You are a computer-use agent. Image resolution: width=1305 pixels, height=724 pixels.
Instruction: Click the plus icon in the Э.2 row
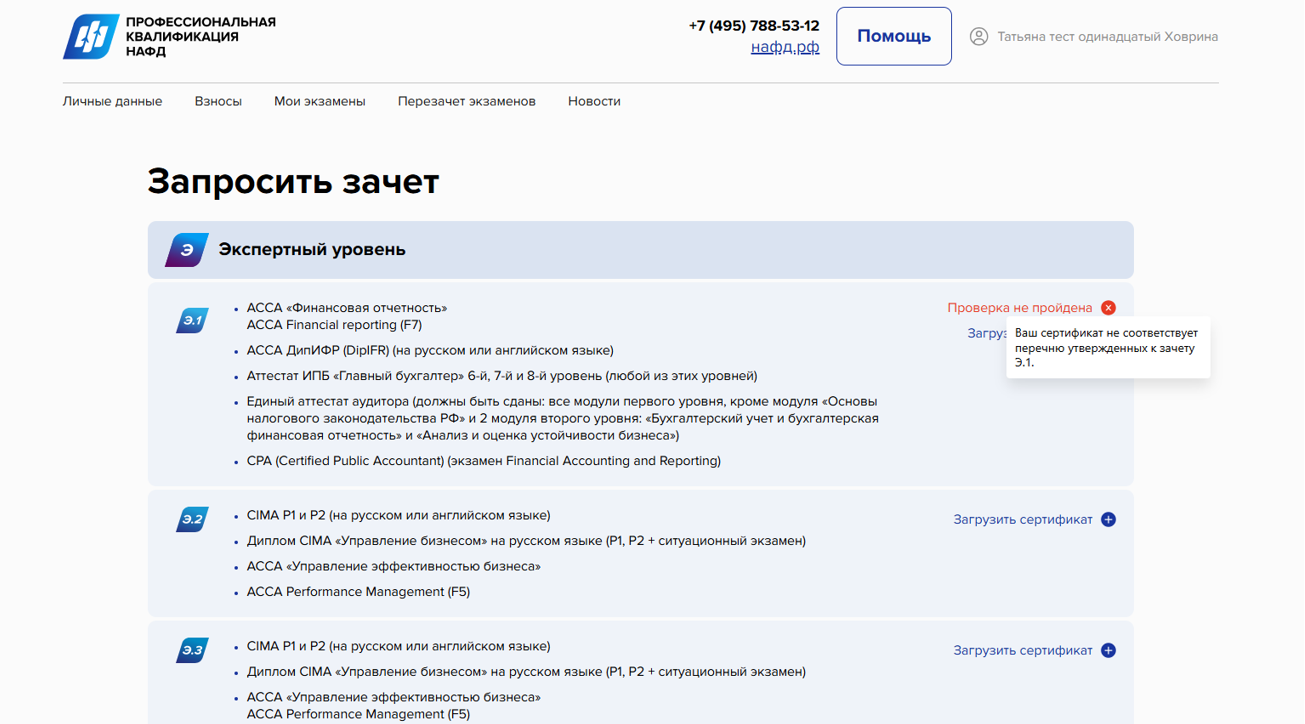[1108, 520]
